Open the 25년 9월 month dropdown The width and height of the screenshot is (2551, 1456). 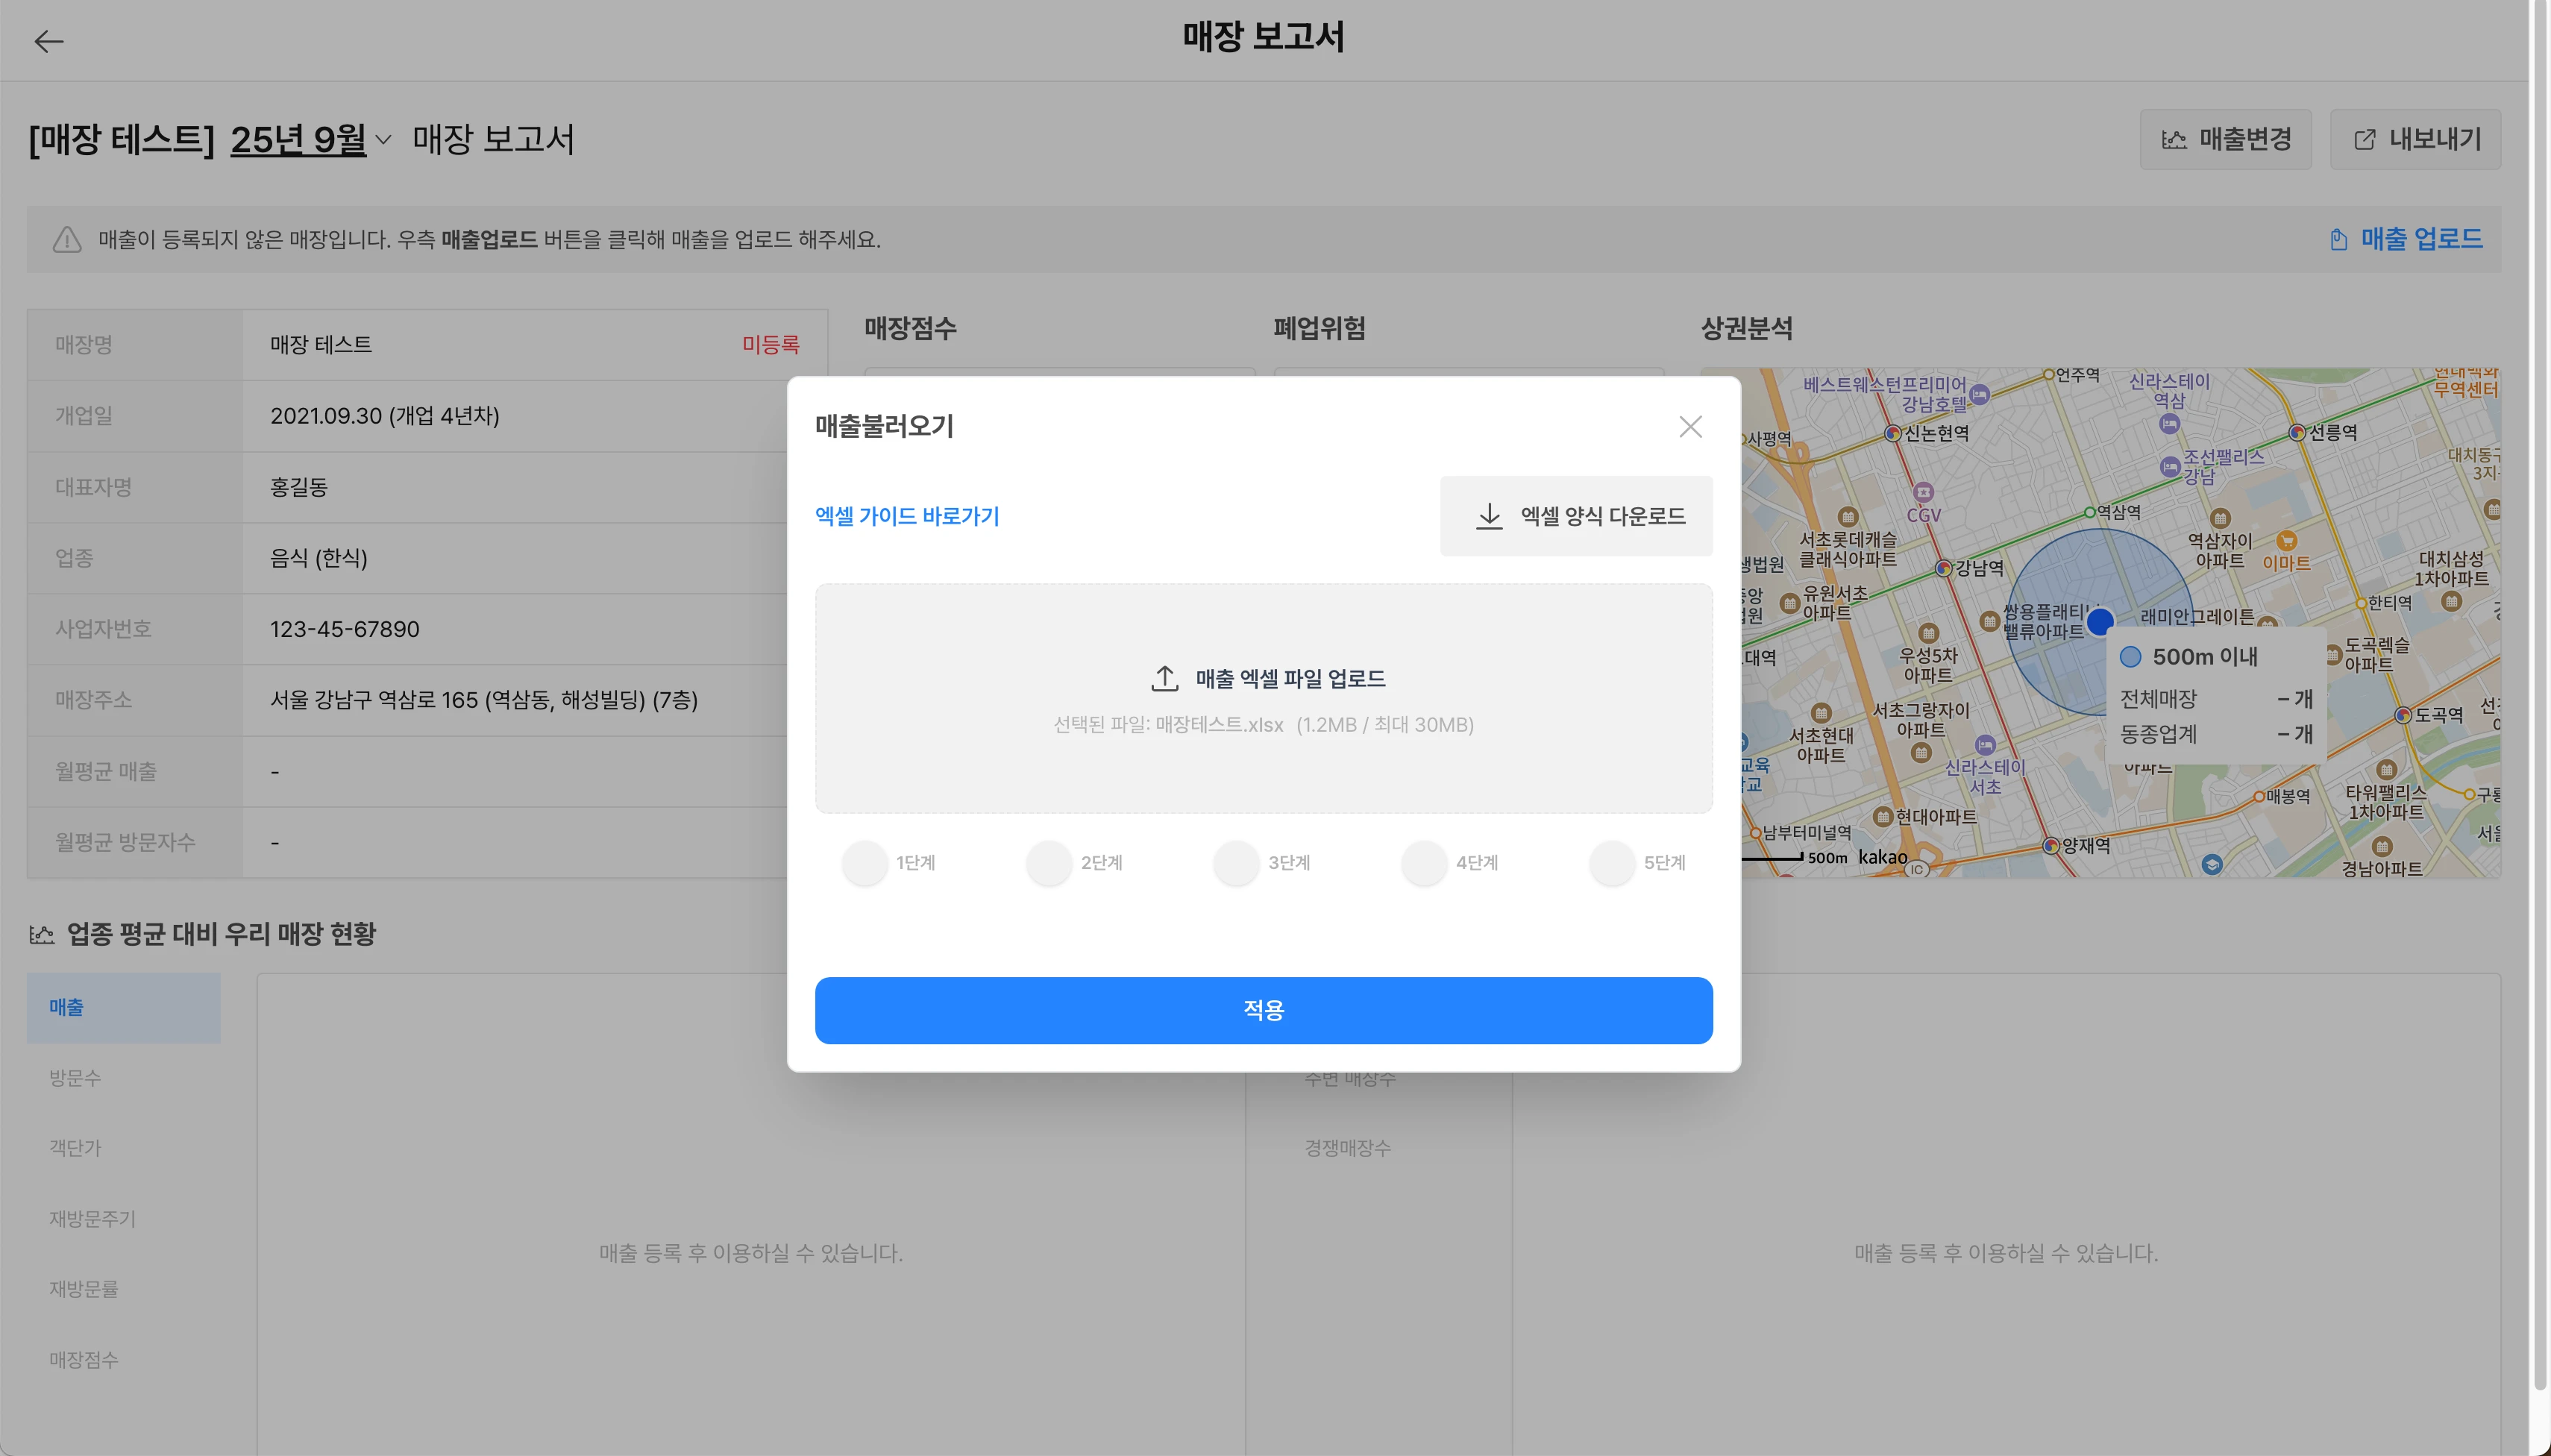tap(298, 140)
